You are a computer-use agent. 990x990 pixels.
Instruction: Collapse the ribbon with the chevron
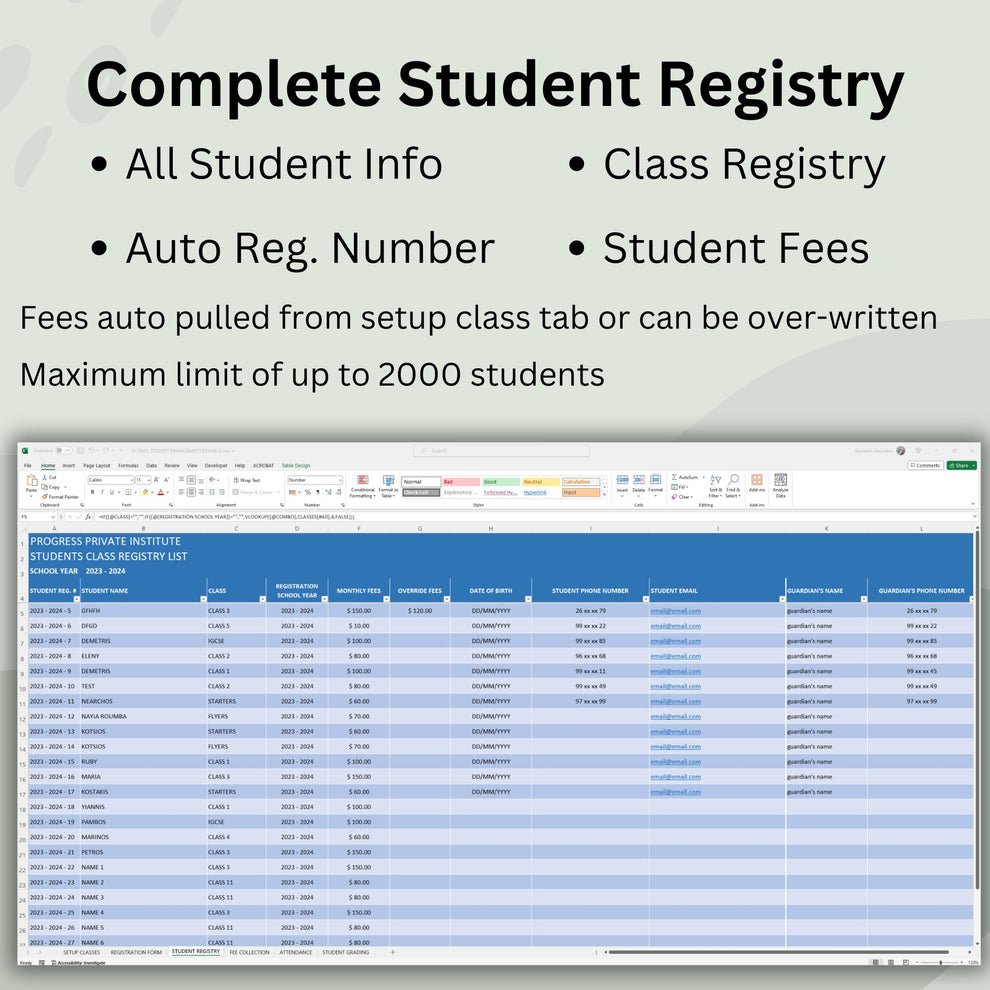click(973, 504)
